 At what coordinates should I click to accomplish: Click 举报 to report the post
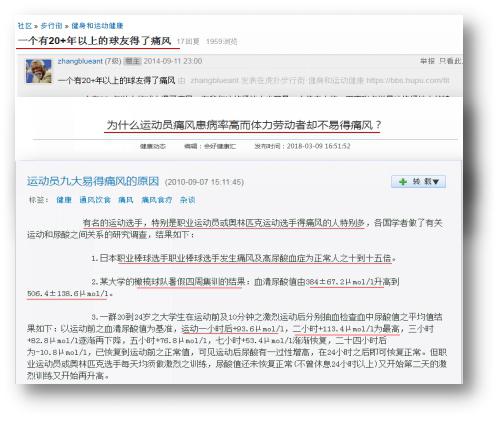click(427, 61)
